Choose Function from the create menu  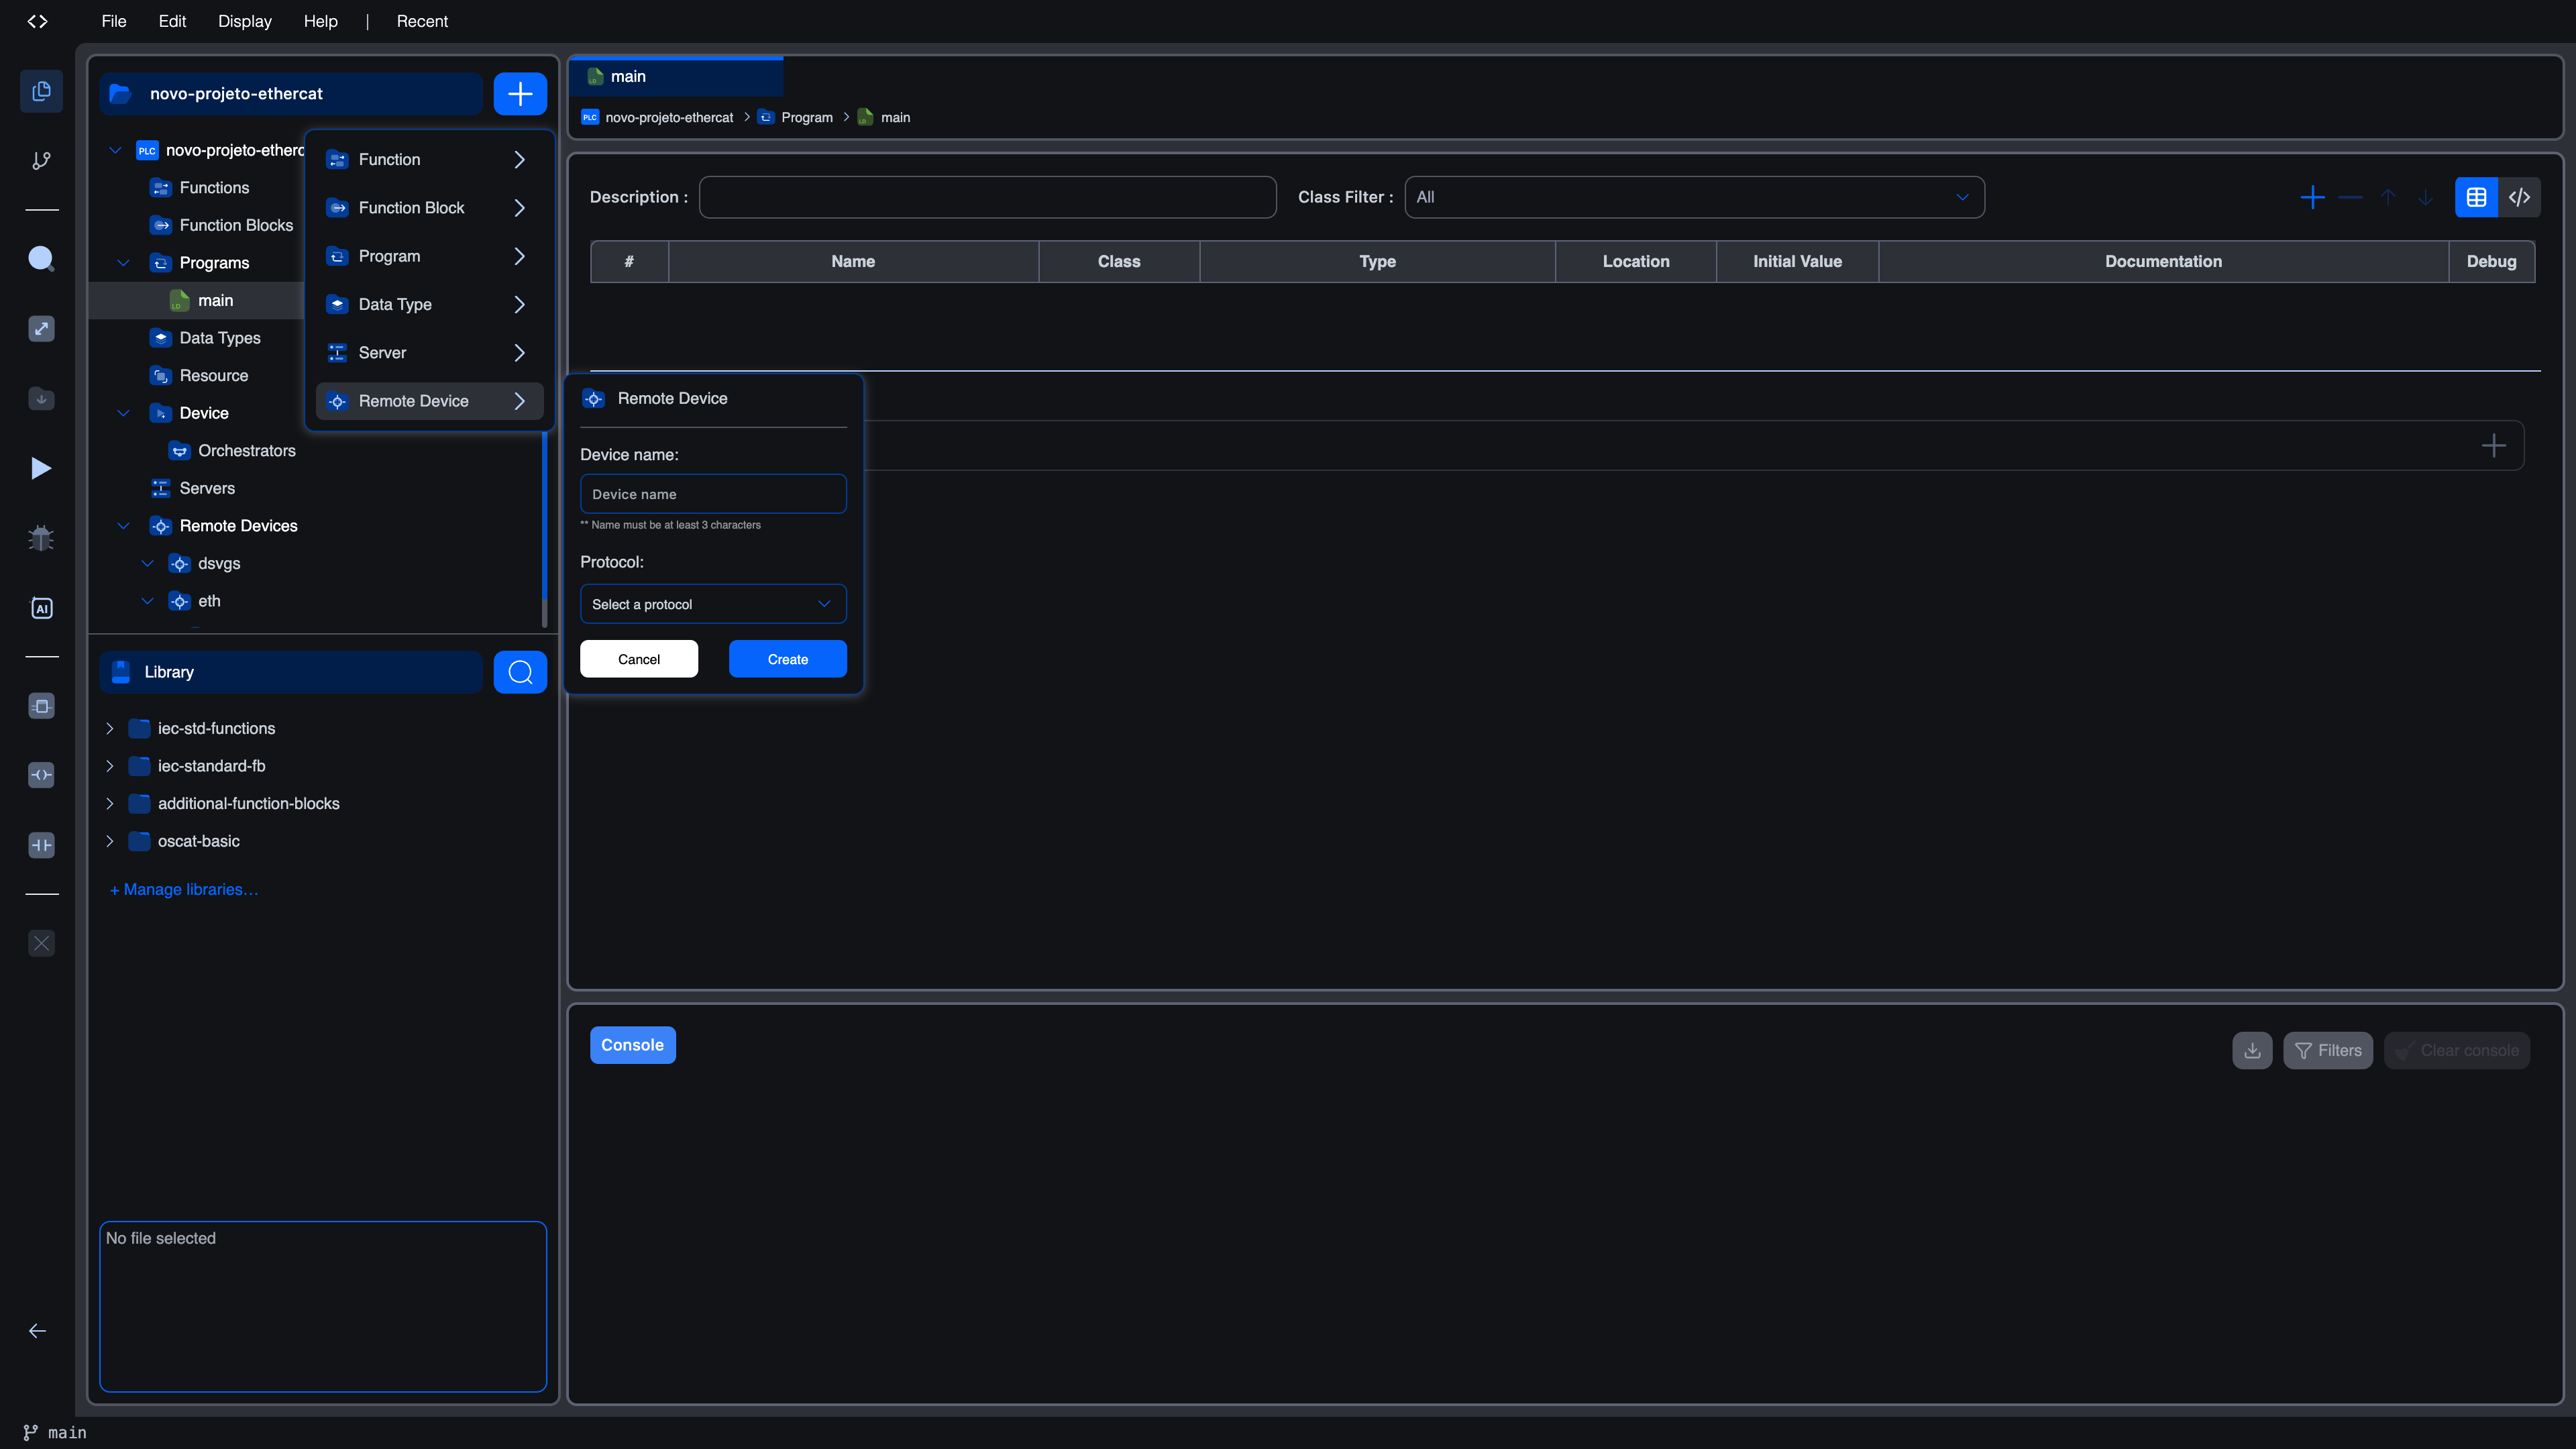pos(429,159)
